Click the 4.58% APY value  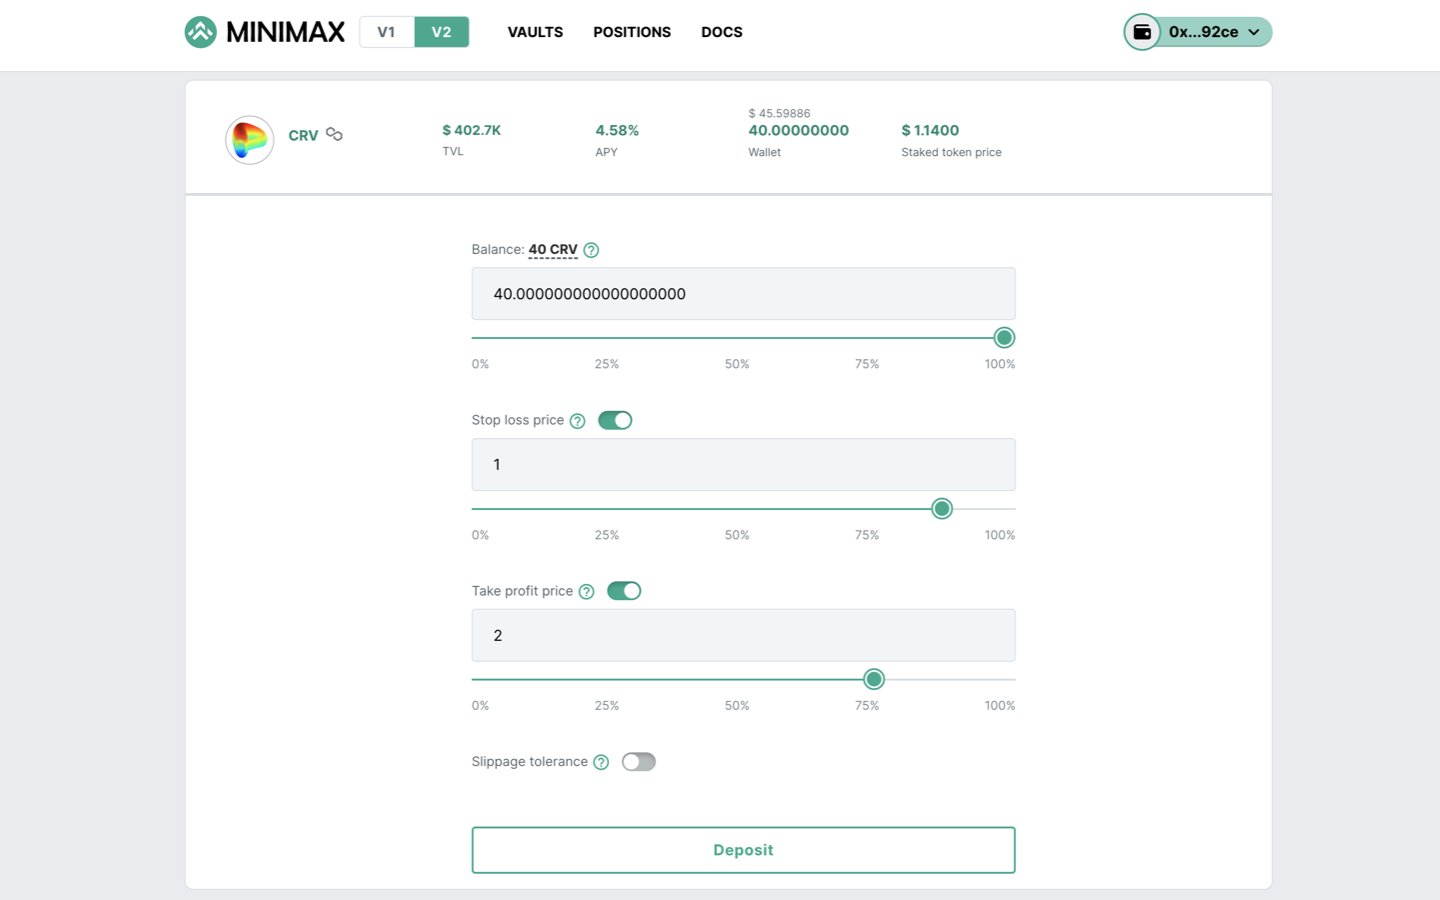tap(617, 130)
